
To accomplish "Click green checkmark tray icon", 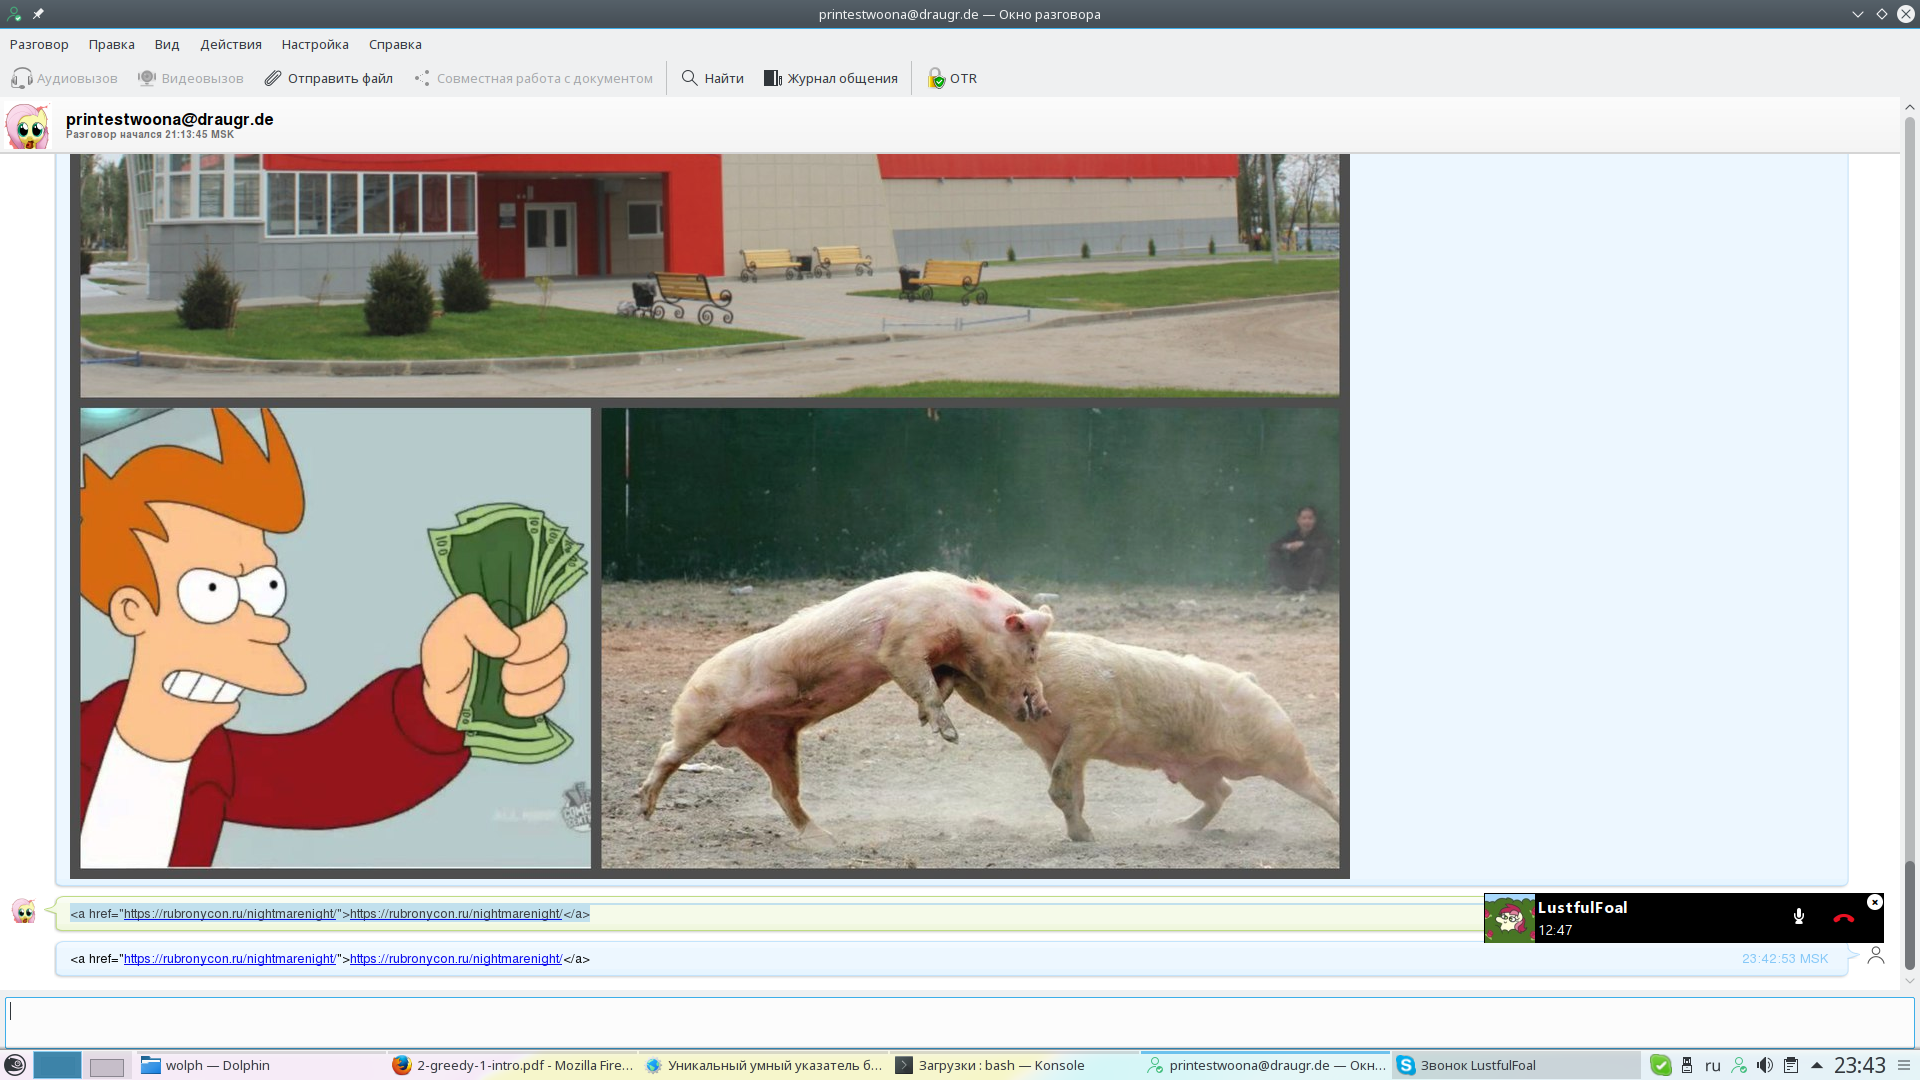I will 1661,1066.
